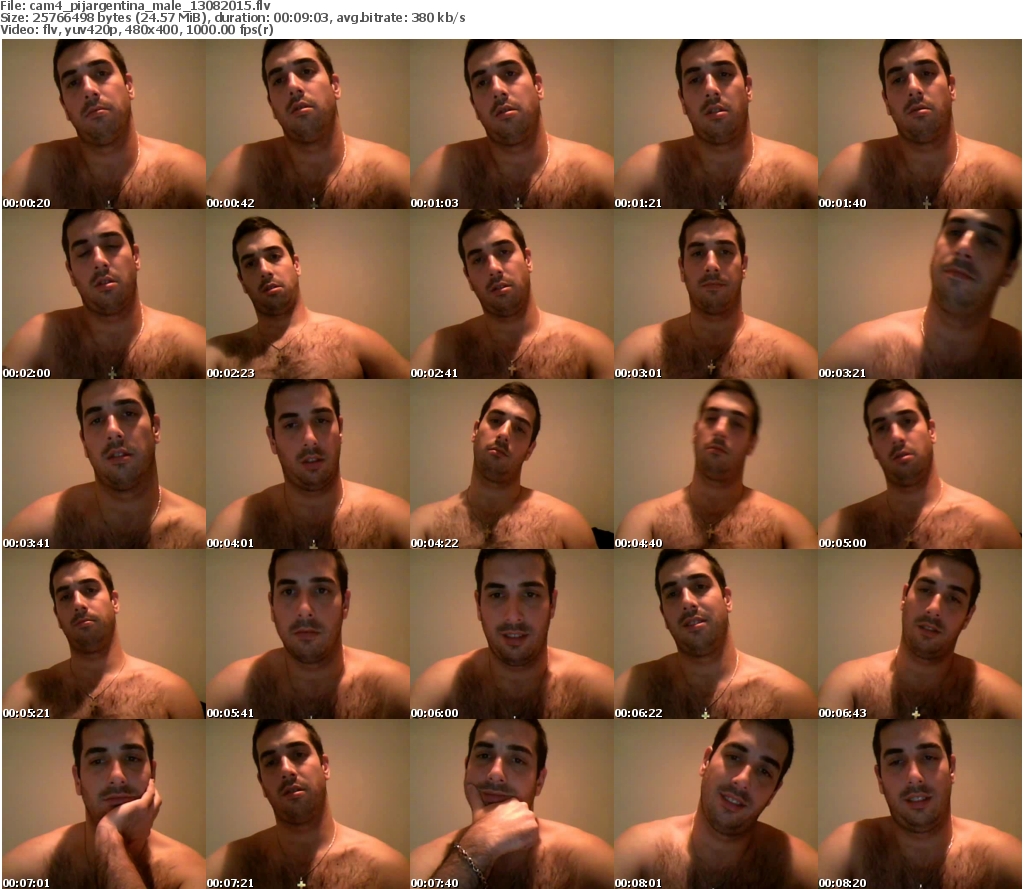
Task: Open the thumbnail stamped 00:01:03
Action: (511, 124)
